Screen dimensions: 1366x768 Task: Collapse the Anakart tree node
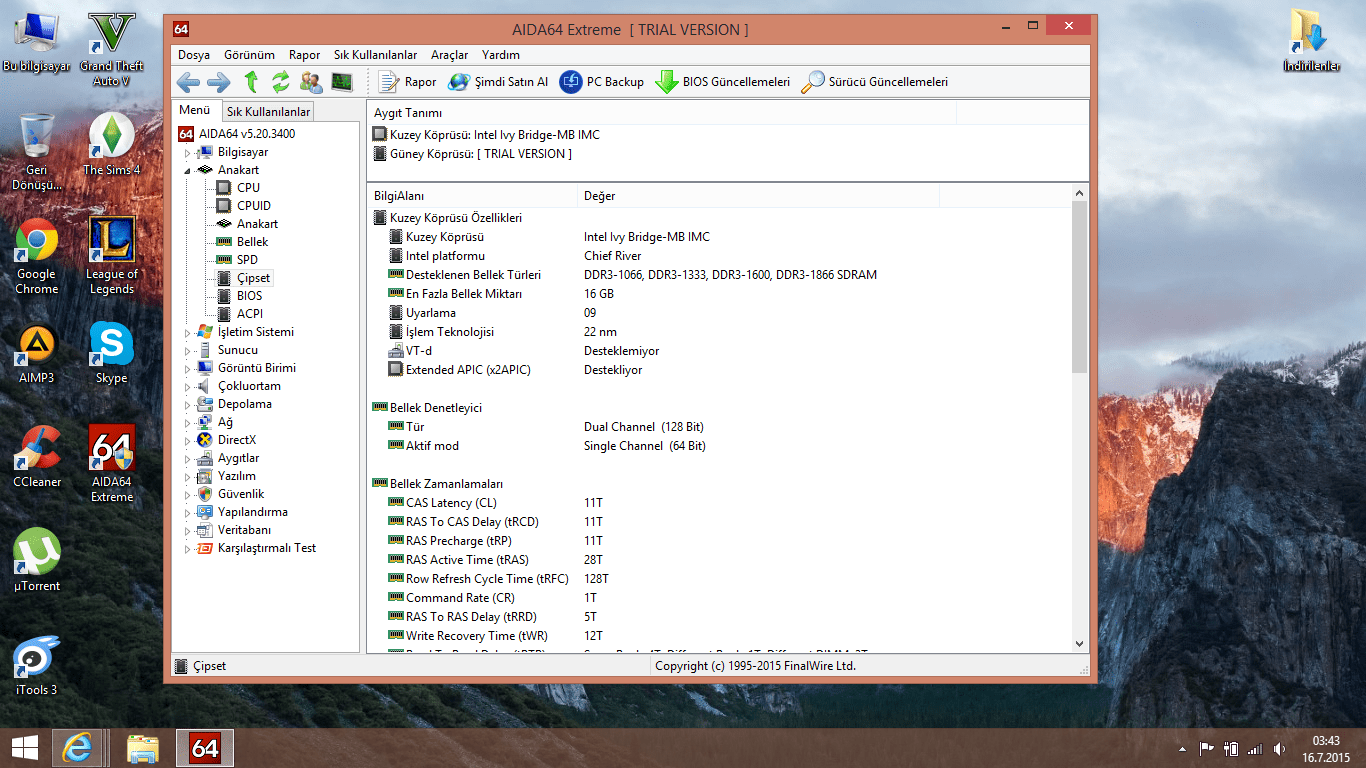[x=186, y=171]
